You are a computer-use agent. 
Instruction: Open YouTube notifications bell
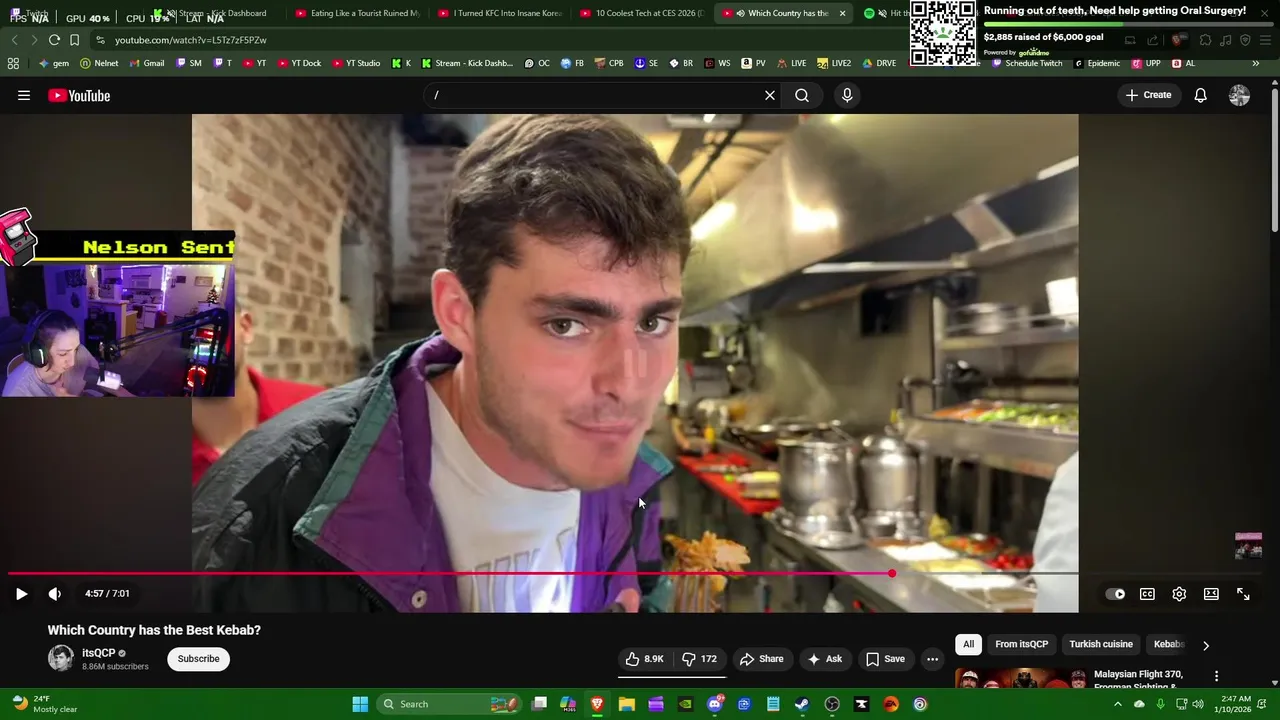(1200, 95)
